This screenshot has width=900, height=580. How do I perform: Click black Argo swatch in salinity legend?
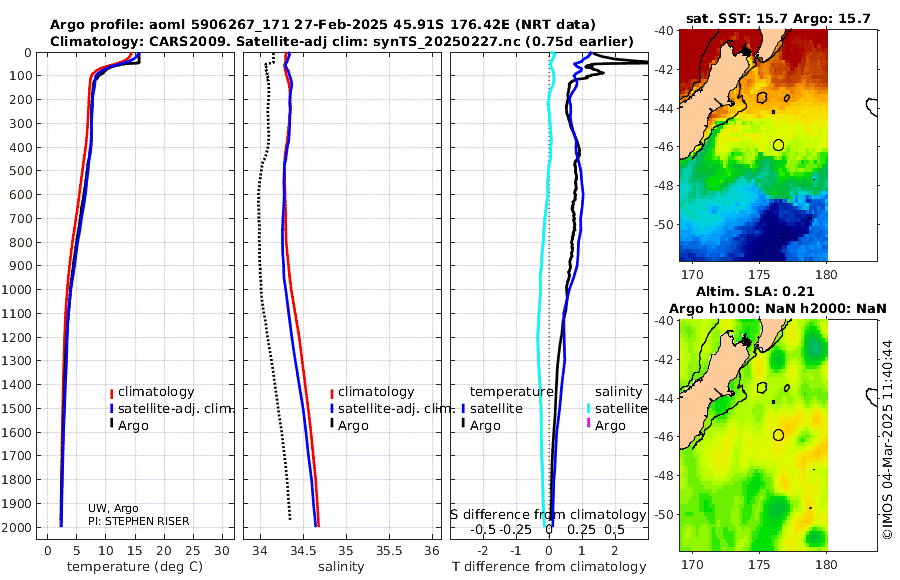point(332,423)
